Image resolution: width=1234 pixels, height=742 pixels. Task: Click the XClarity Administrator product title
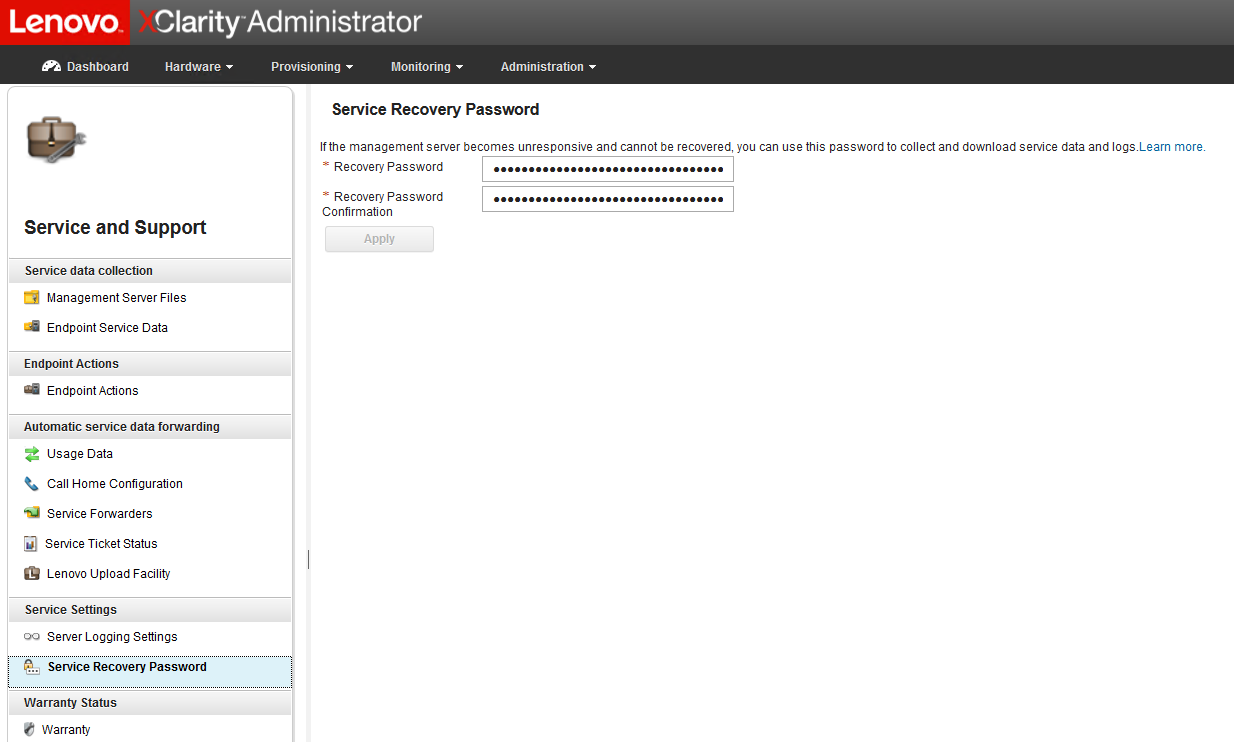281,22
